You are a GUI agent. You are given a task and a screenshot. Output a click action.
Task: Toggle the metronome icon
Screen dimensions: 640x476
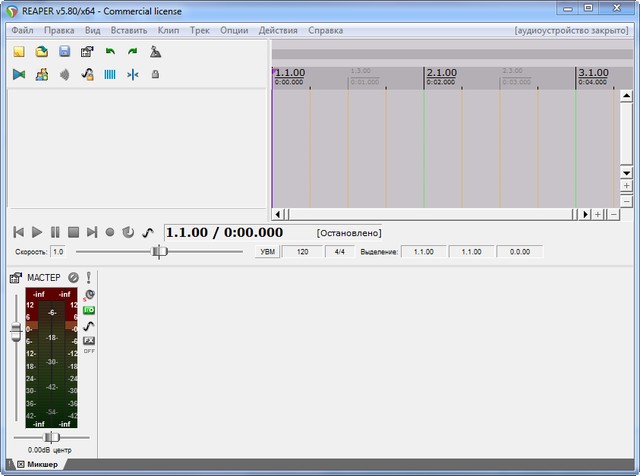[x=155, y=51]
